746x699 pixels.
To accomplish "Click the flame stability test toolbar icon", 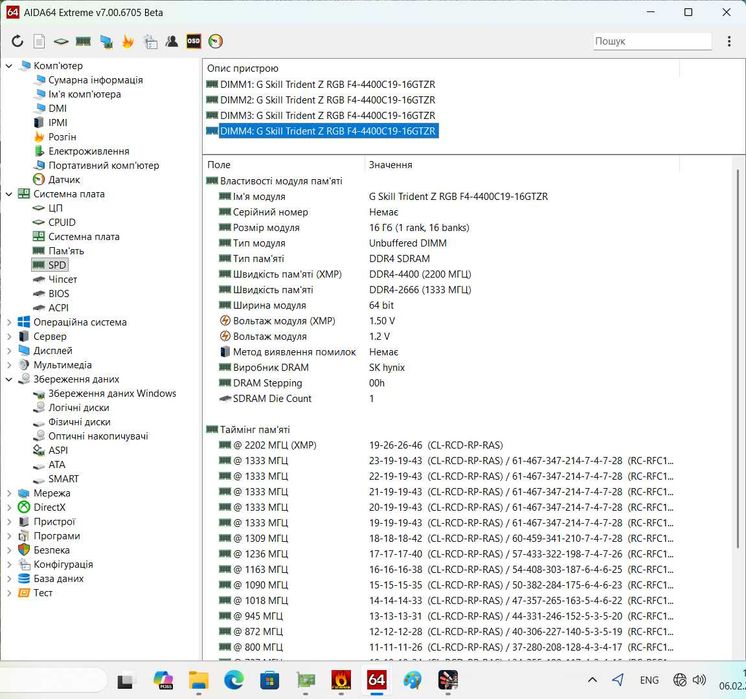I will [128, 41].
